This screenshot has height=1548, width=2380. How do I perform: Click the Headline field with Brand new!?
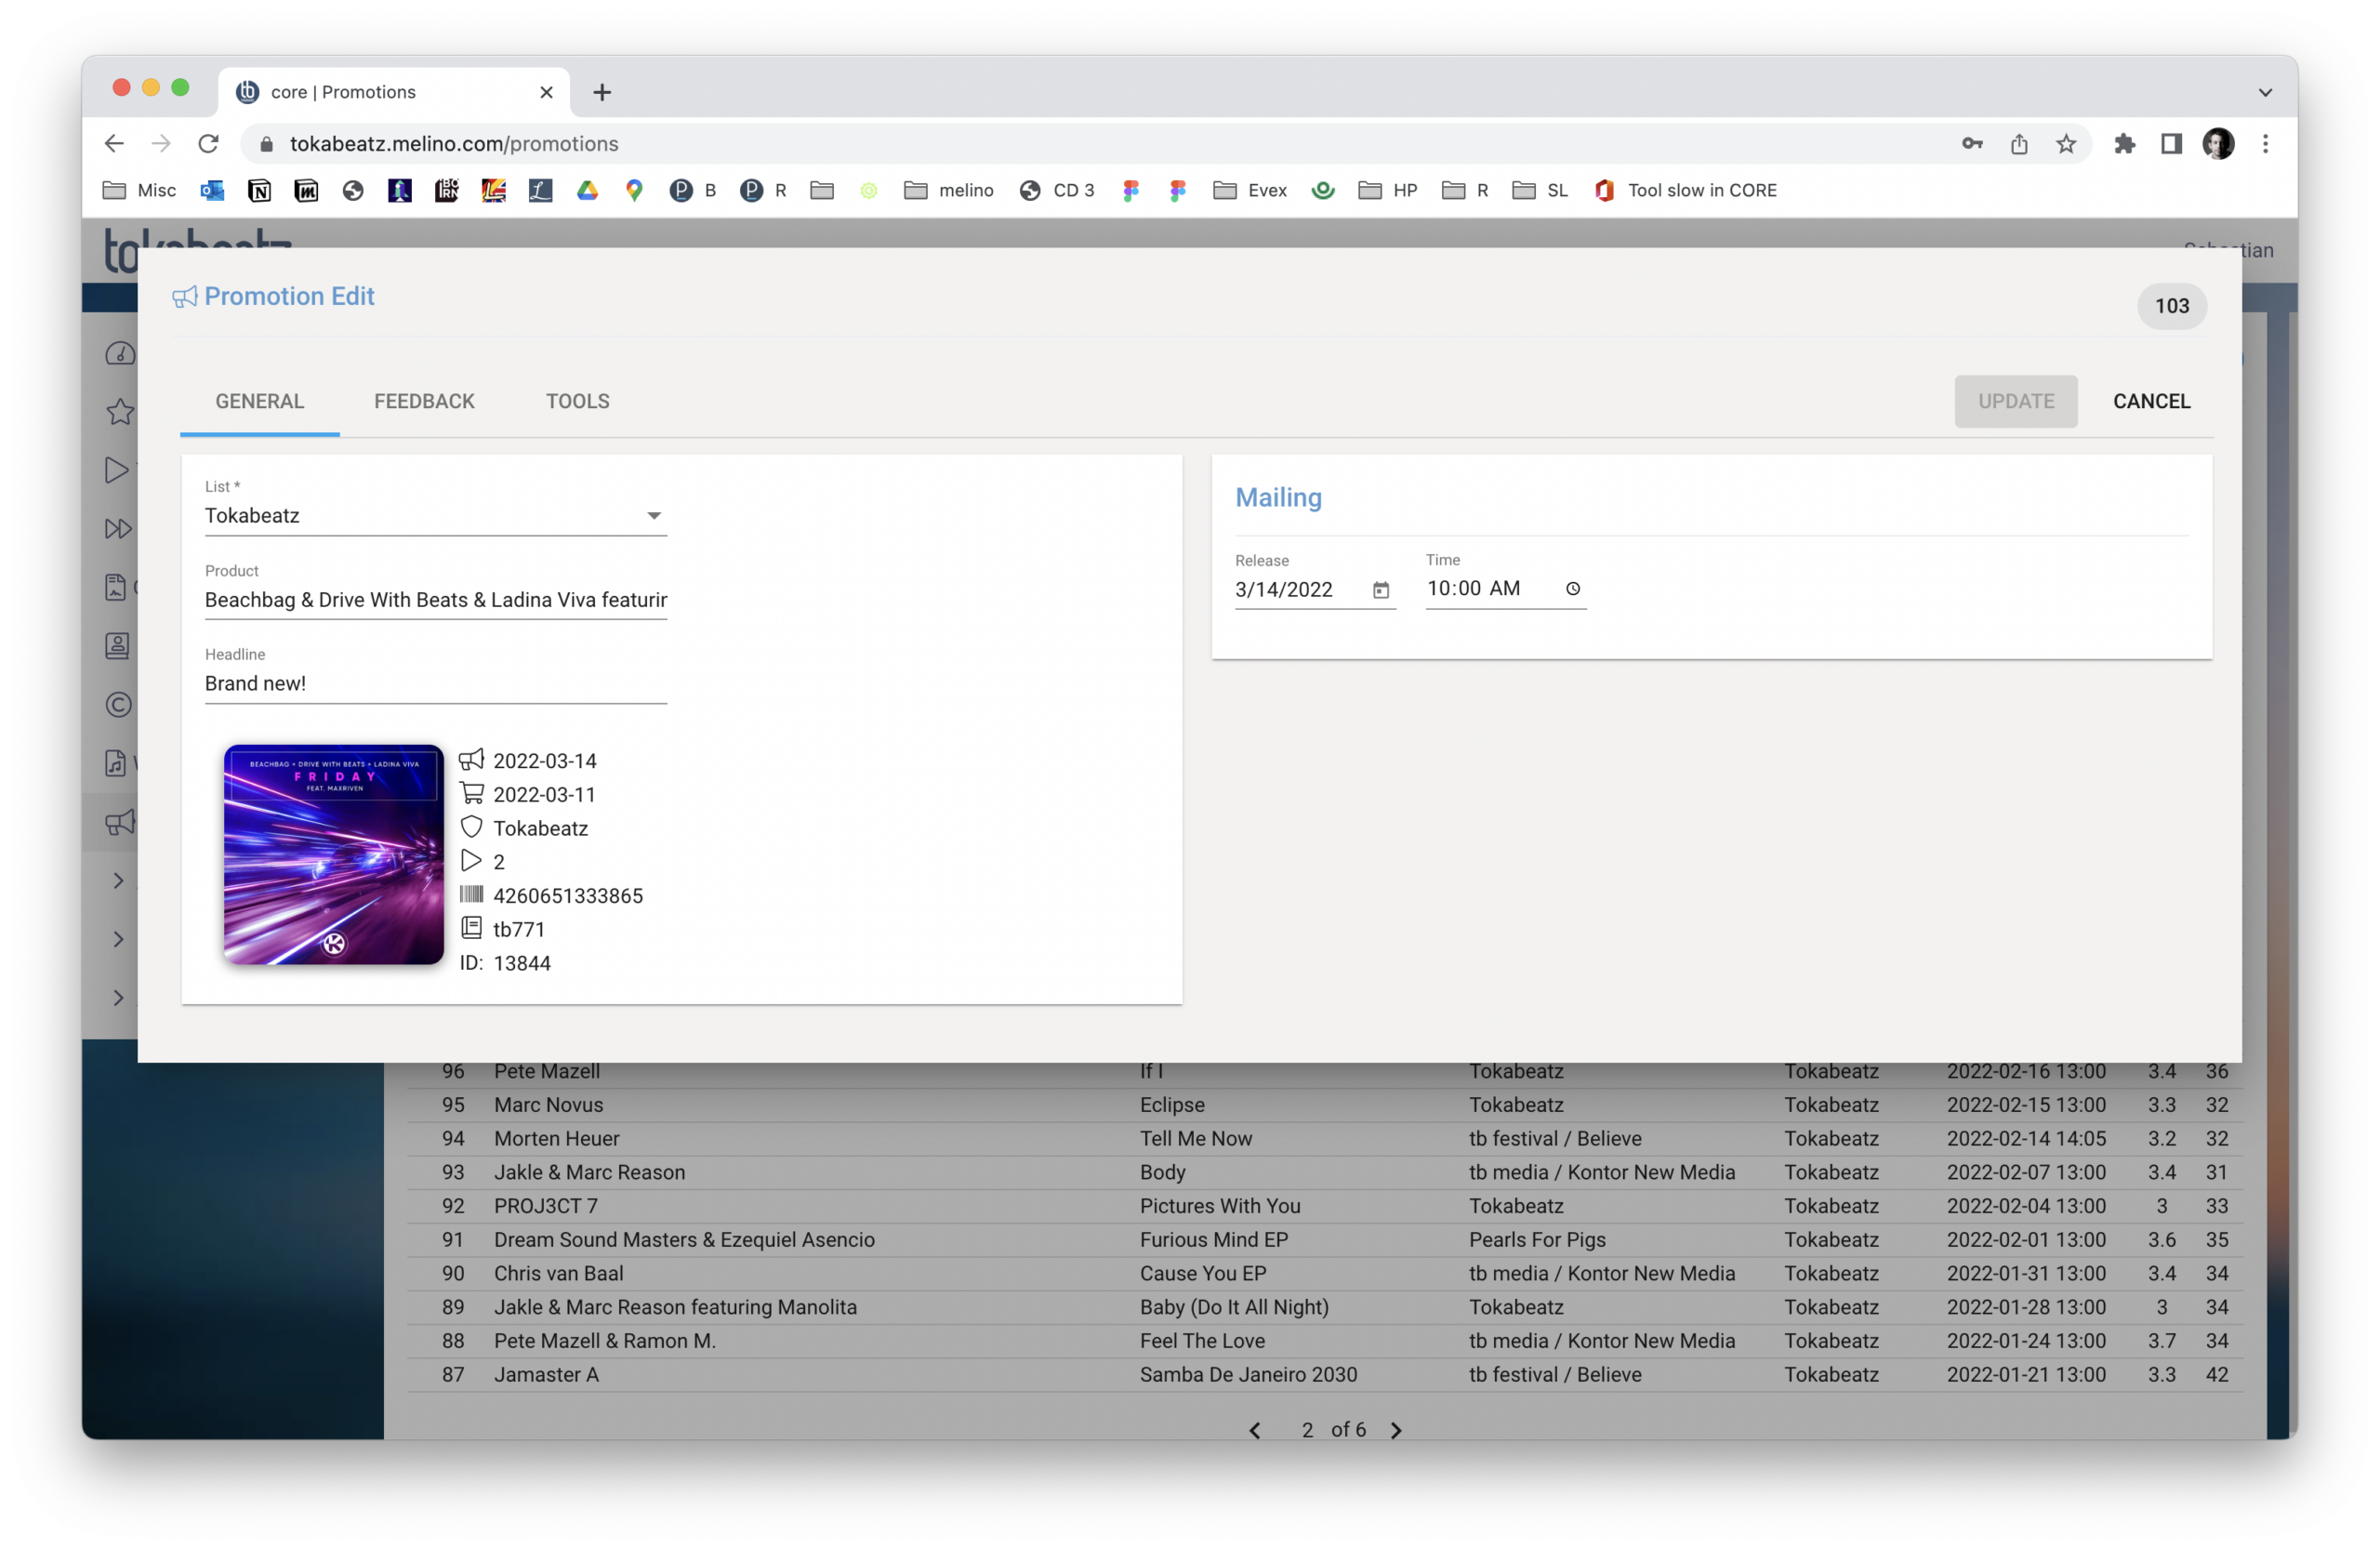click(436, 684)
